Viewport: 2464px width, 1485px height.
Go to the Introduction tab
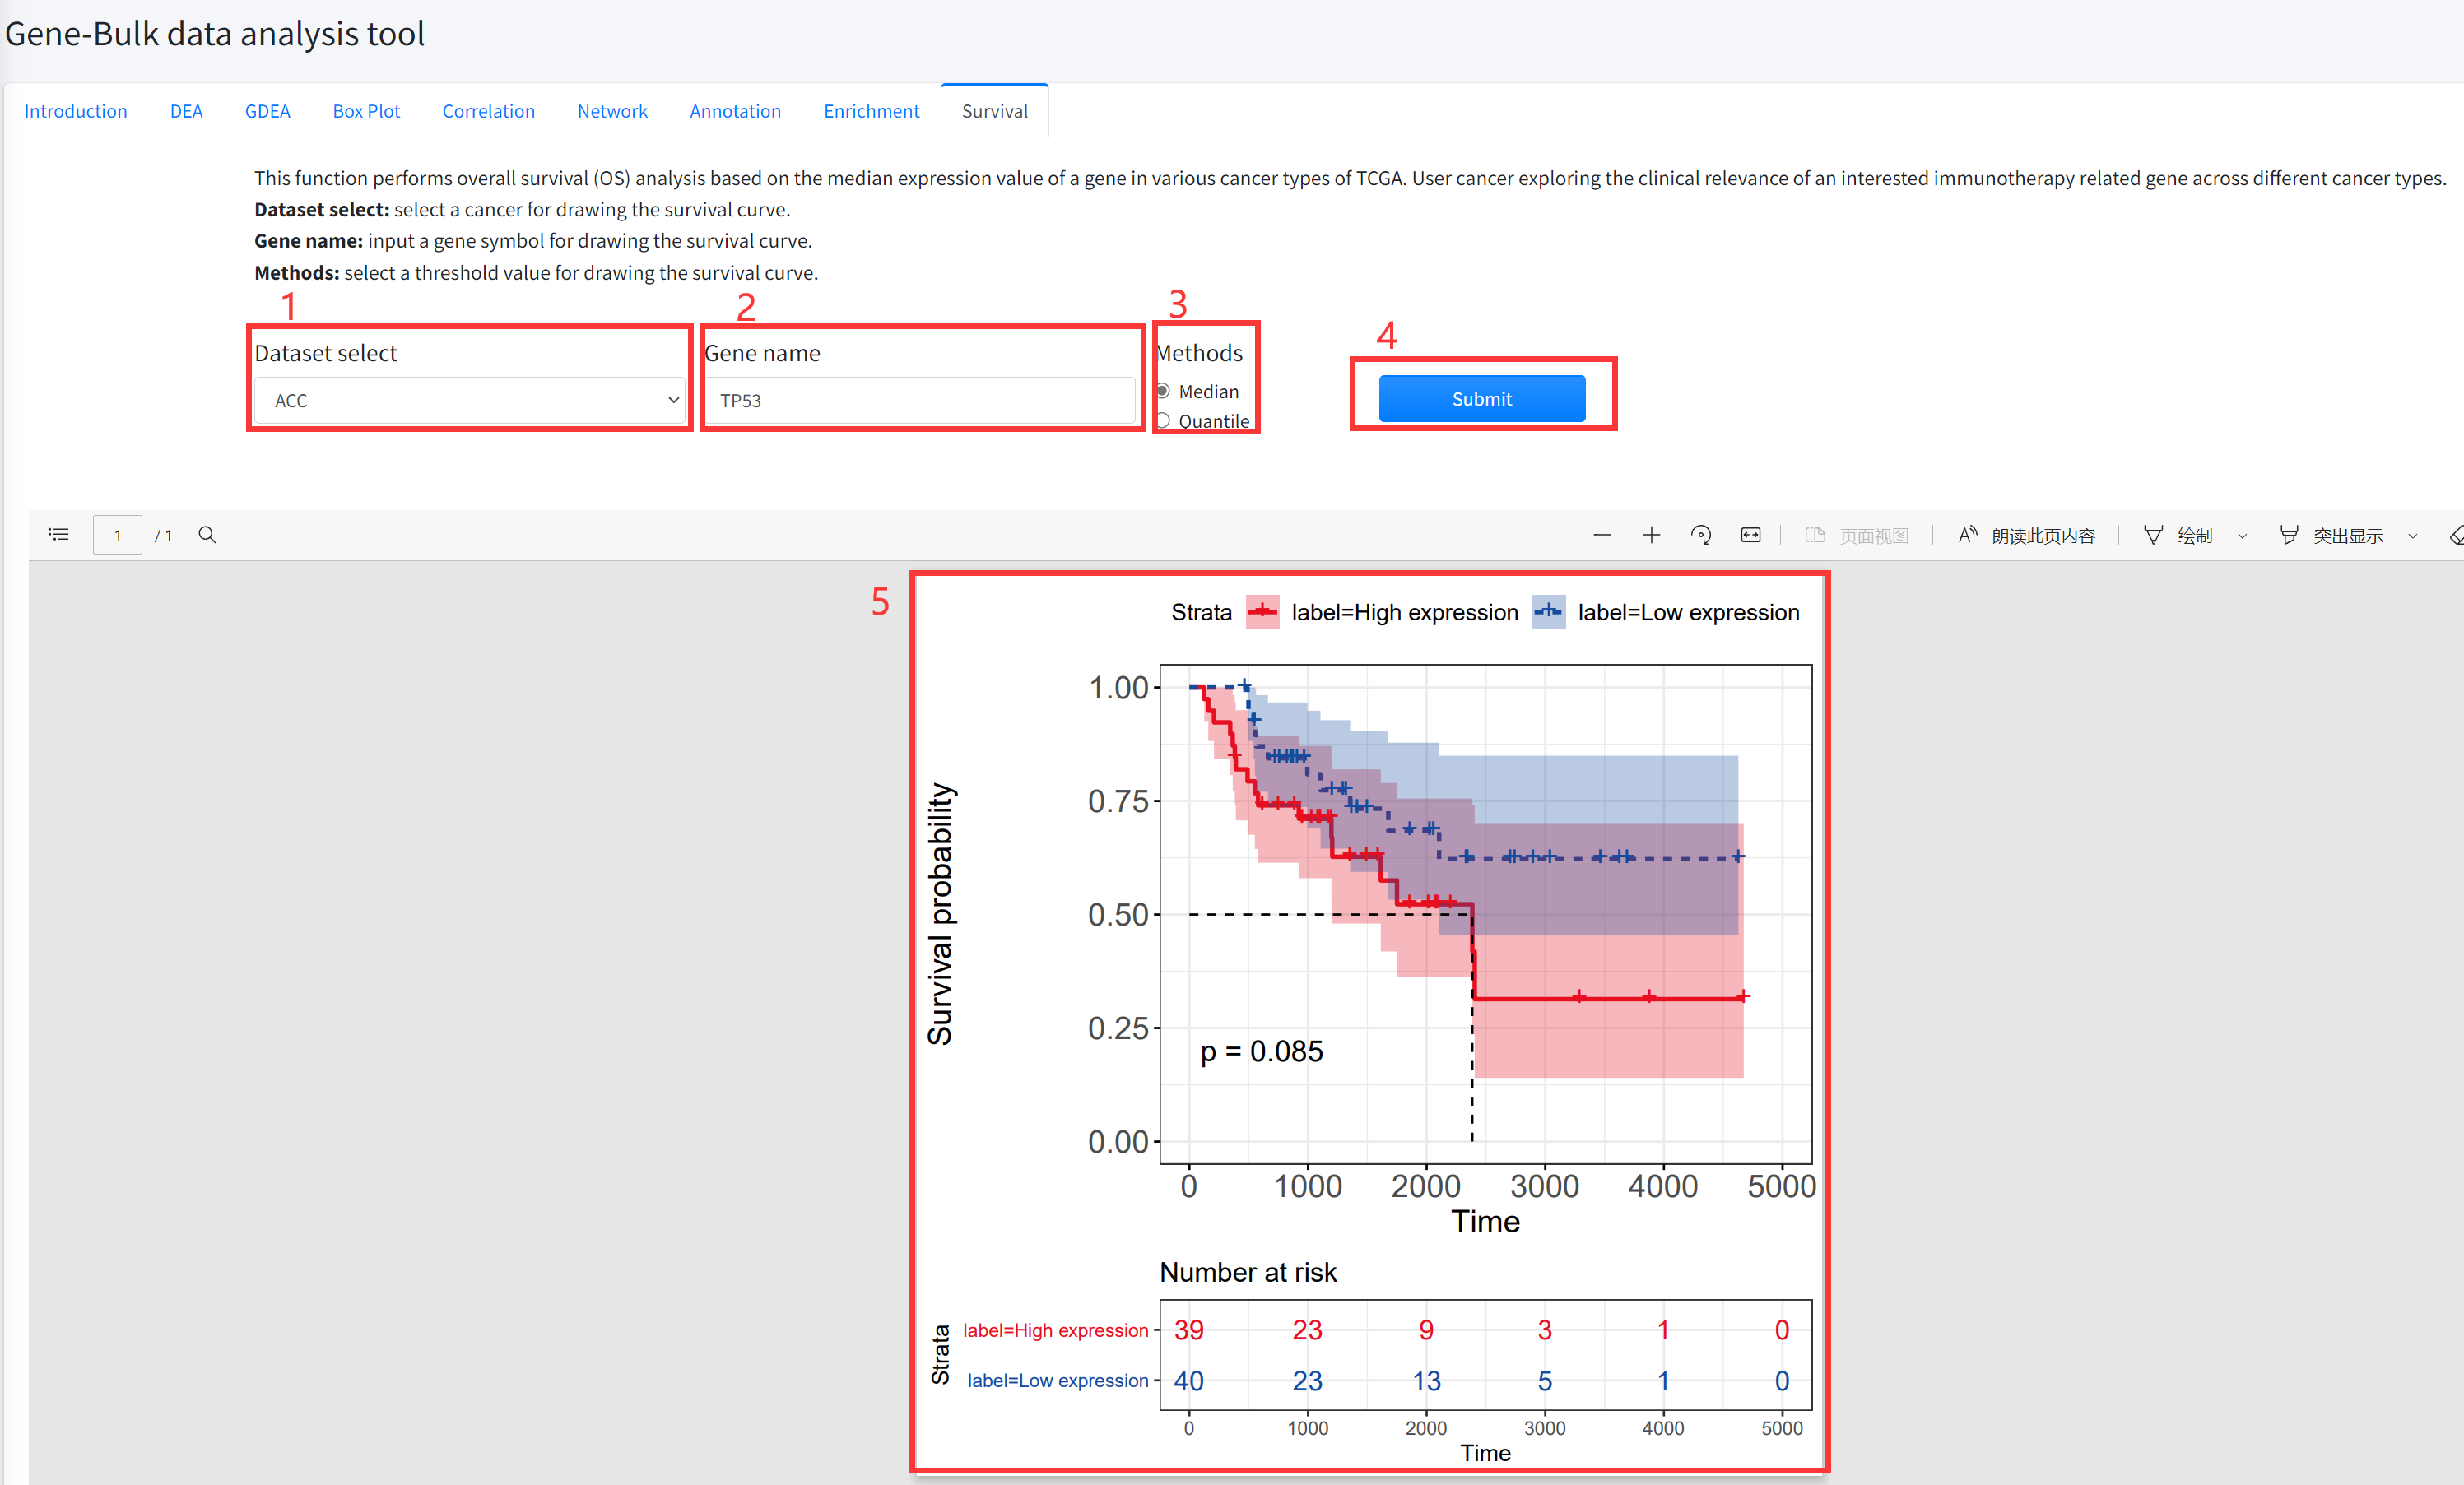76,111
